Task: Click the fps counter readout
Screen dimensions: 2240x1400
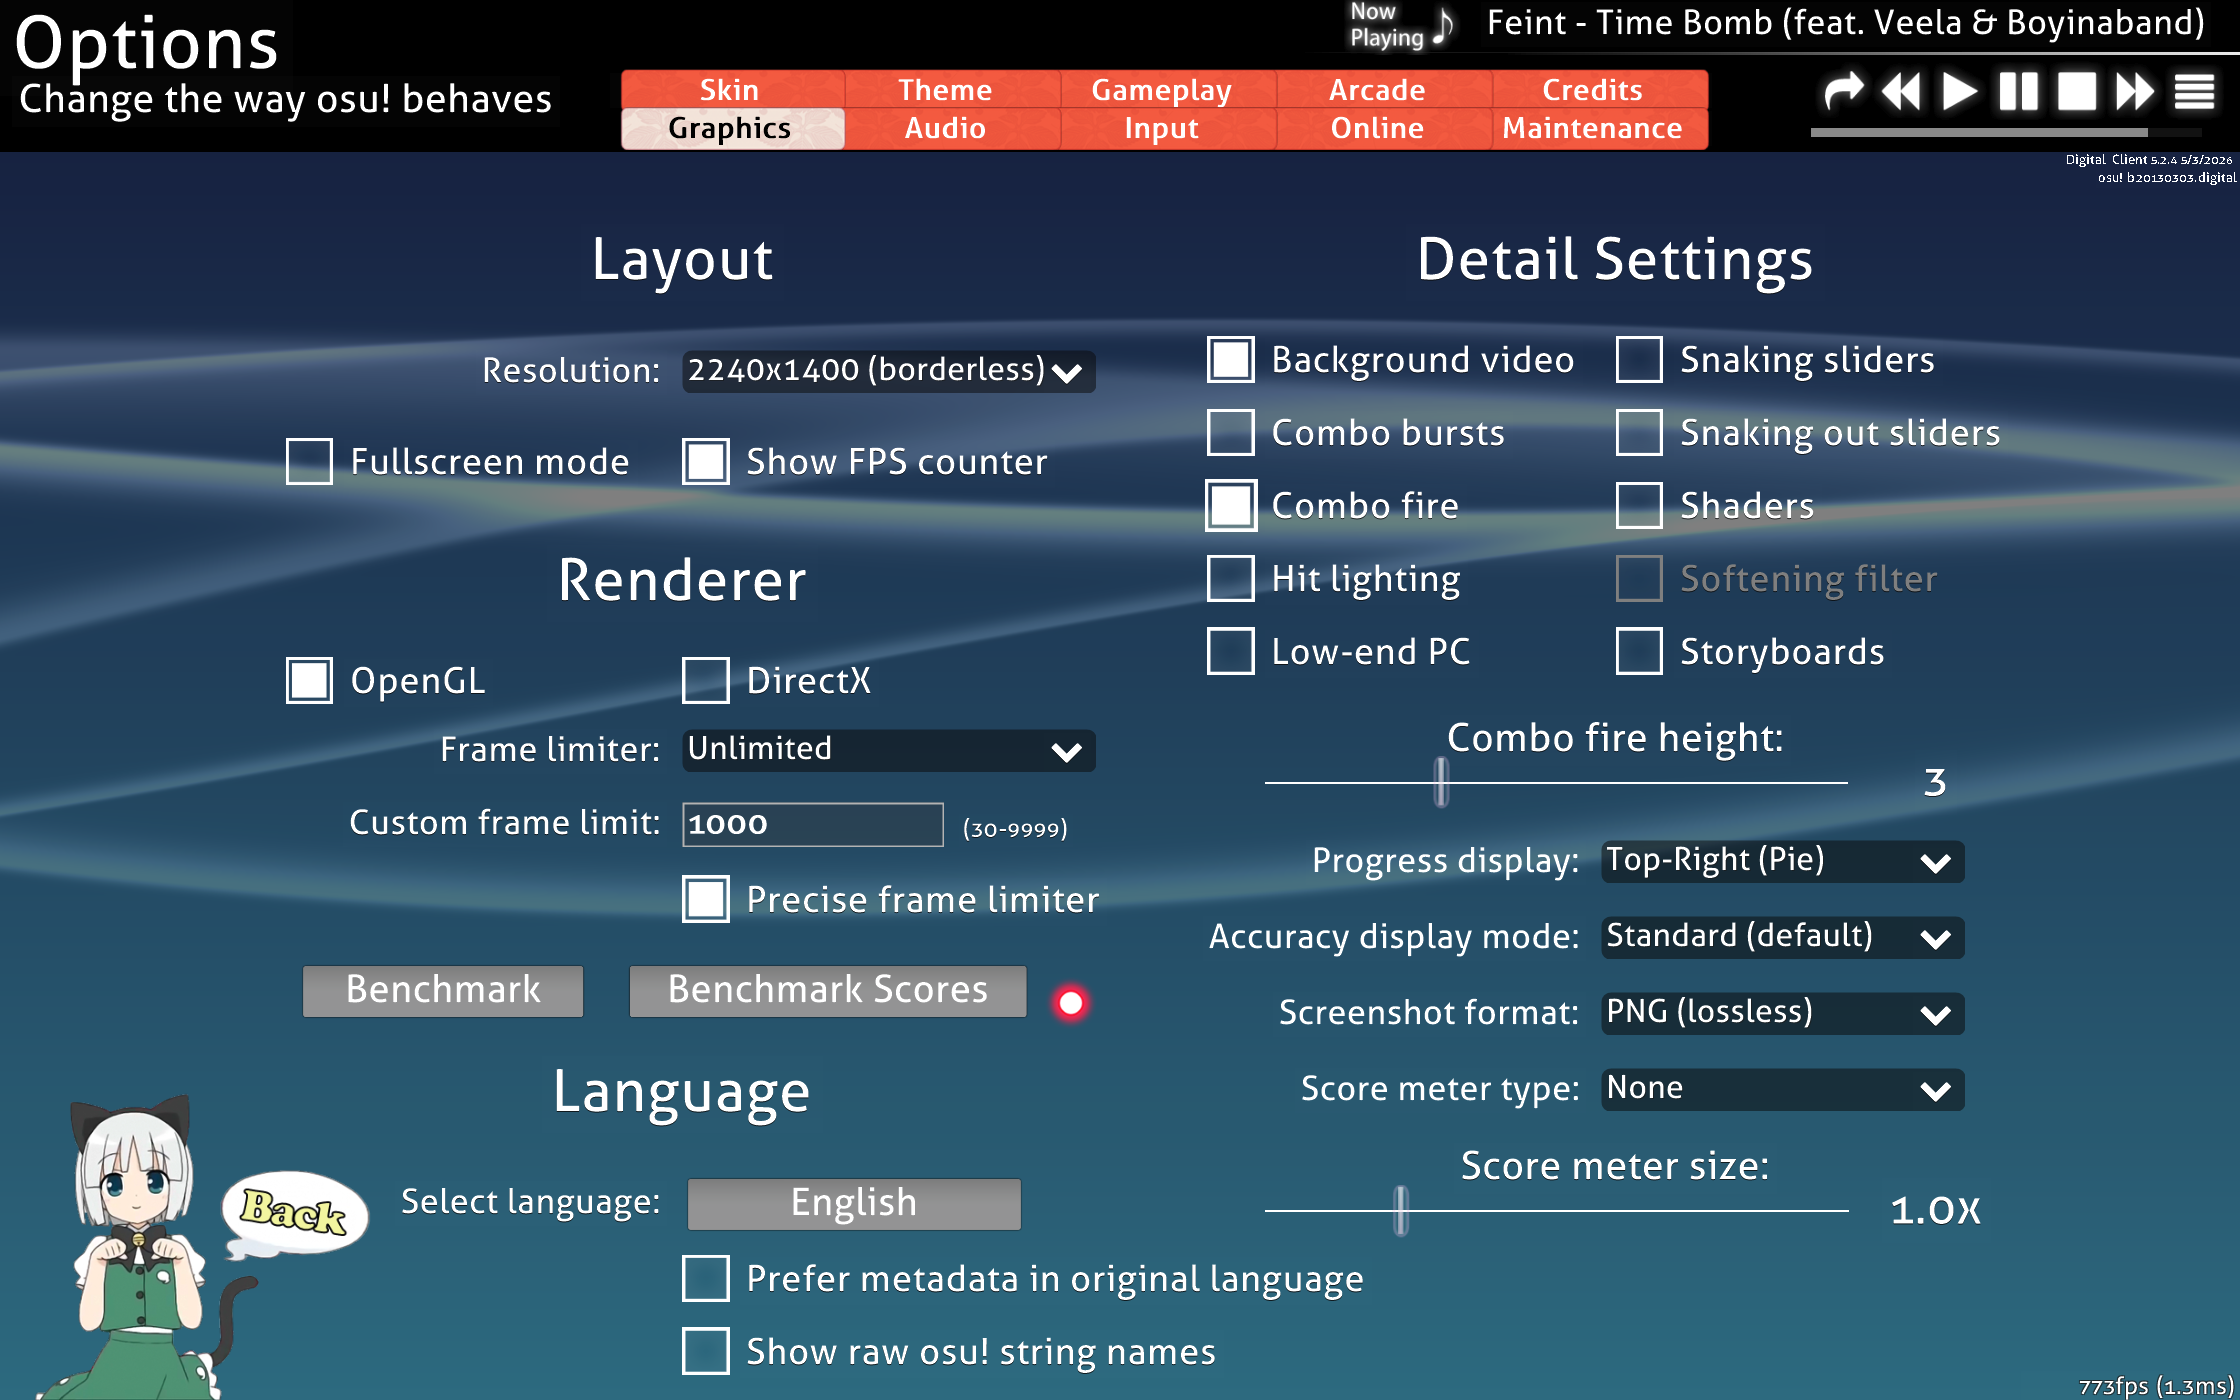Action: [x=2156, y=1385]
